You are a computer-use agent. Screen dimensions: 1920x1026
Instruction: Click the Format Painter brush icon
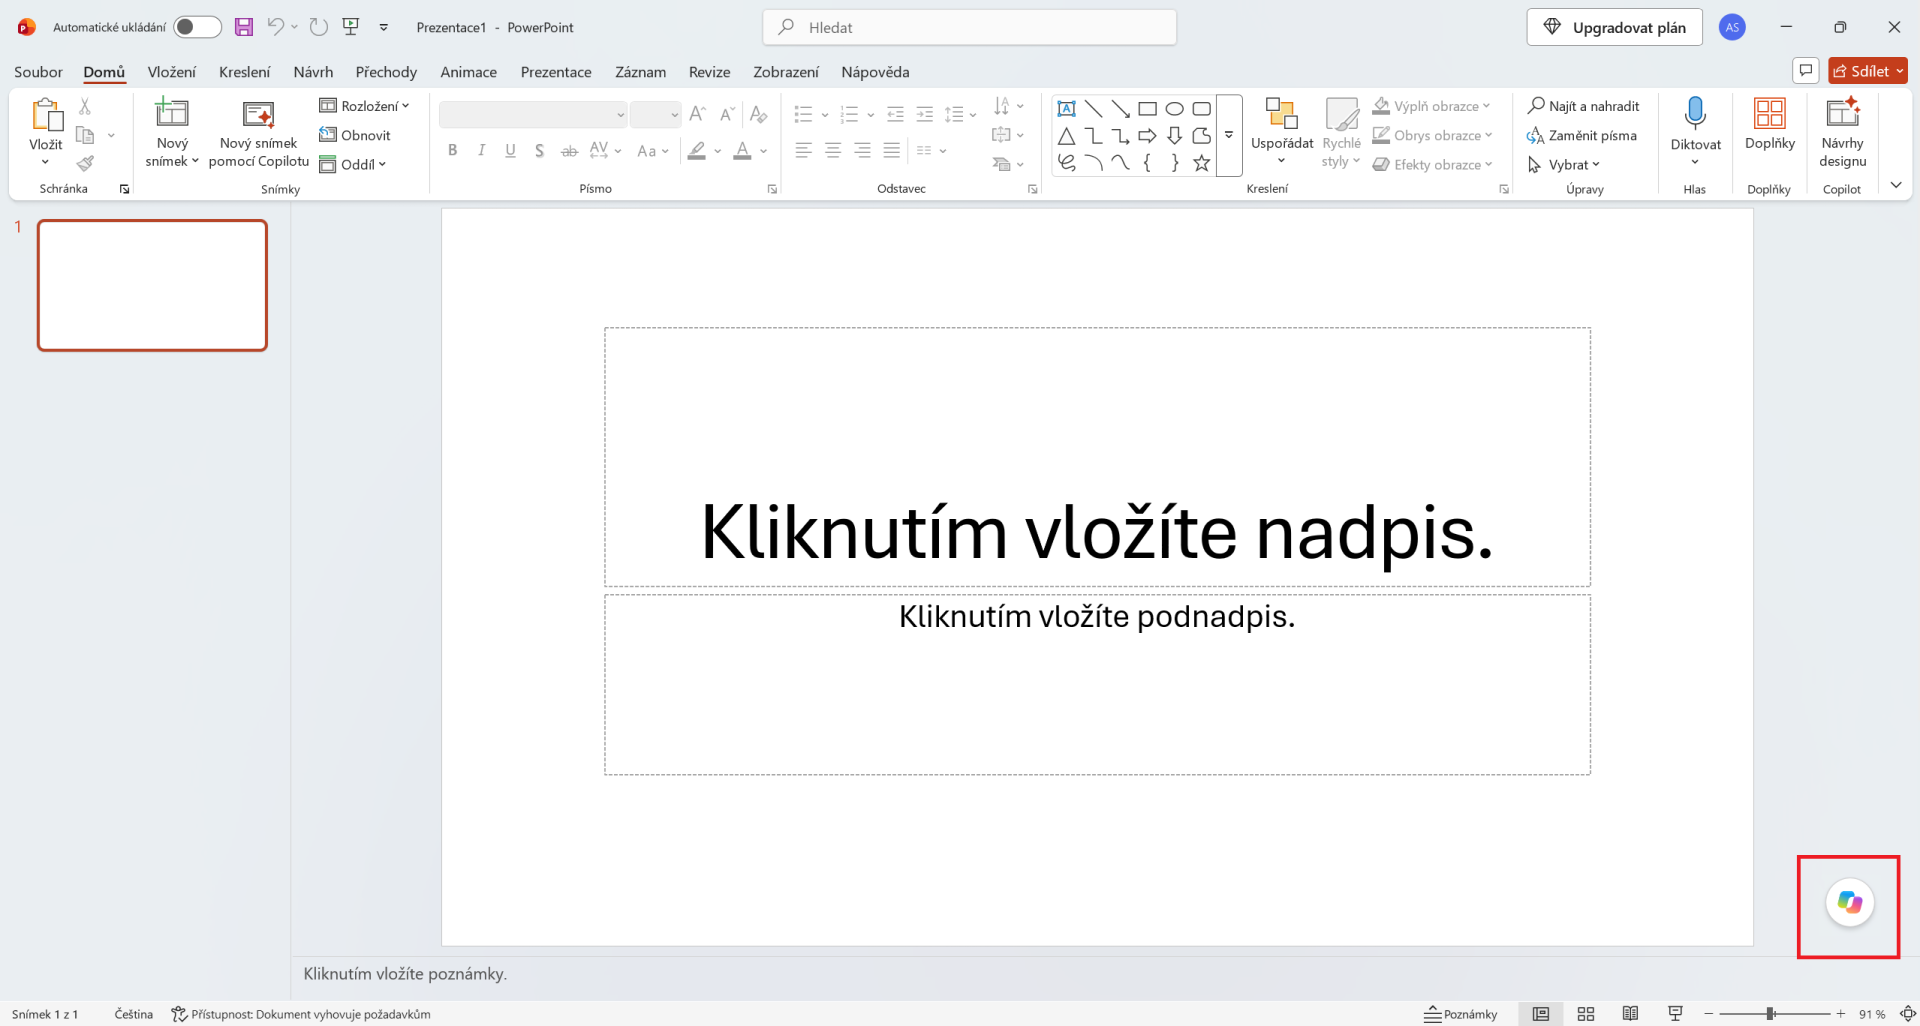click(x=85, y=163)
